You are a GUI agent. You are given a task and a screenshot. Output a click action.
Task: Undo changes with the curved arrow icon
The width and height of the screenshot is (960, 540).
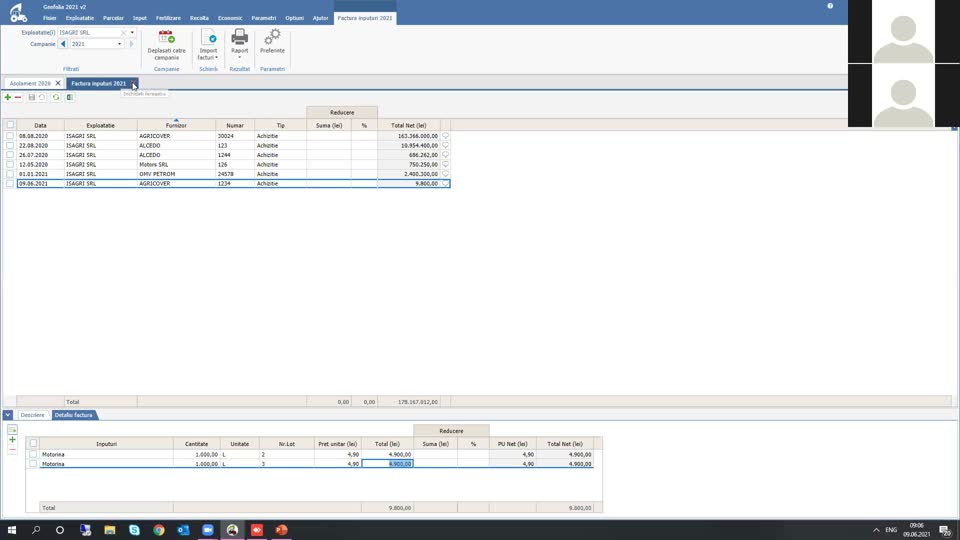(x=42, y=97)
